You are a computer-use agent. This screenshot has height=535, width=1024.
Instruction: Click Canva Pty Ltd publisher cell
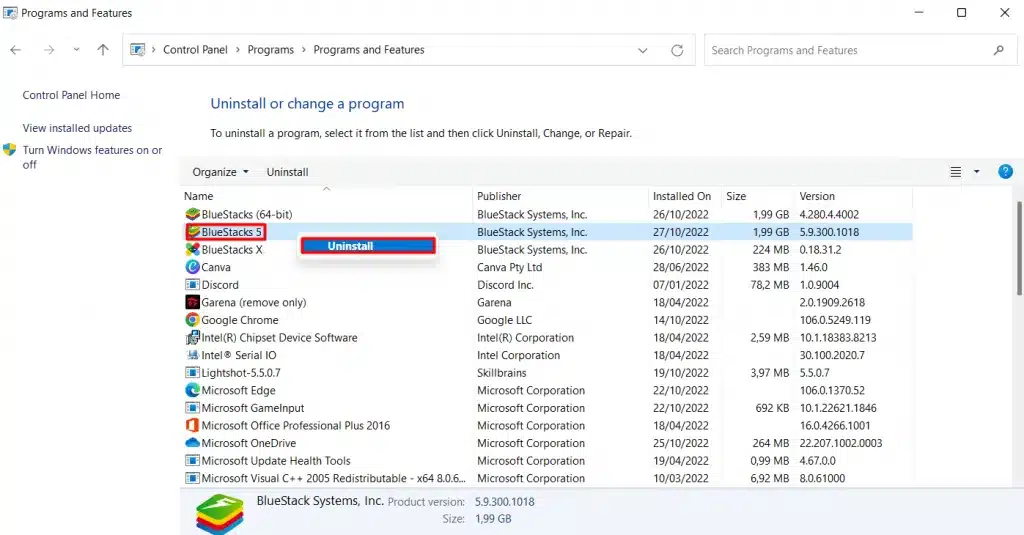509,267
